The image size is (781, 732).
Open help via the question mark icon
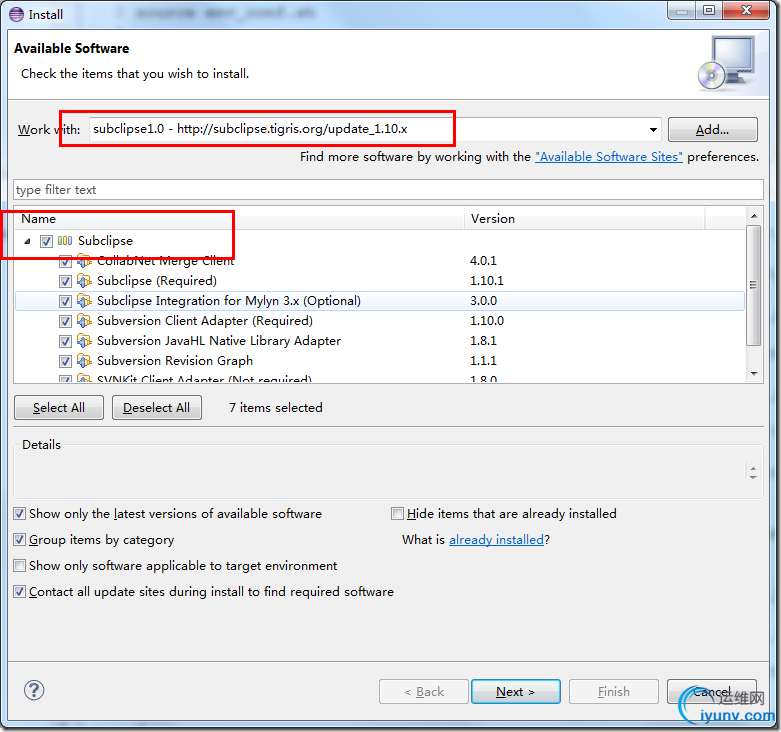34,690
